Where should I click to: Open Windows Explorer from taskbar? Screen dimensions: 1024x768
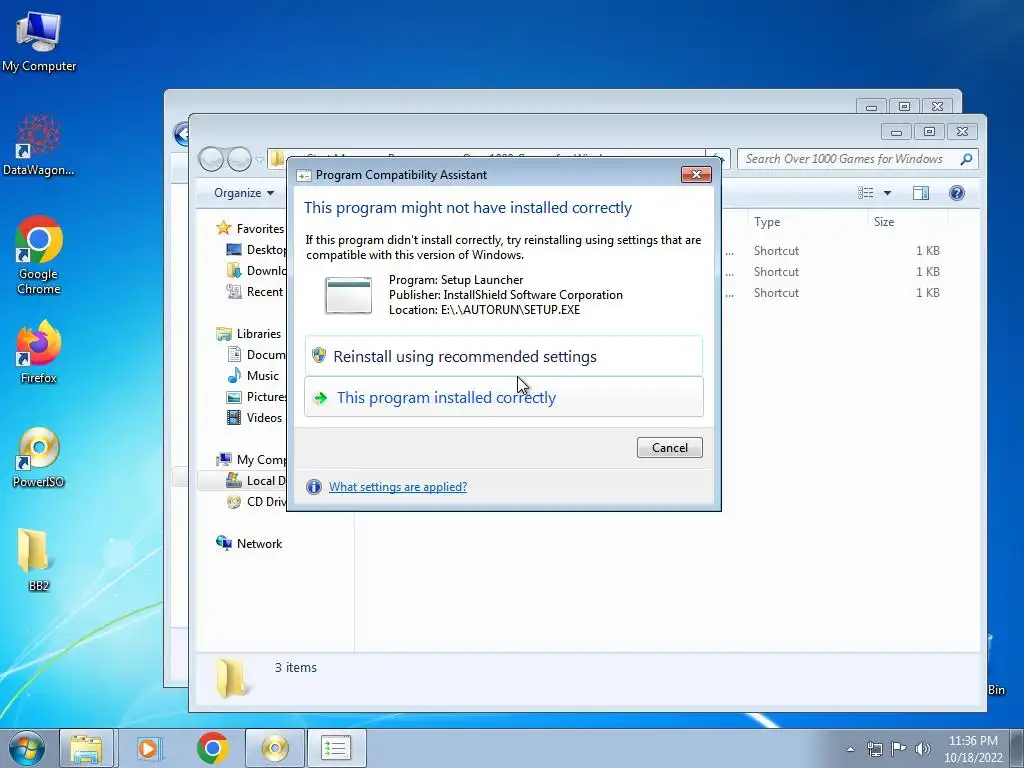coord(86,748)
